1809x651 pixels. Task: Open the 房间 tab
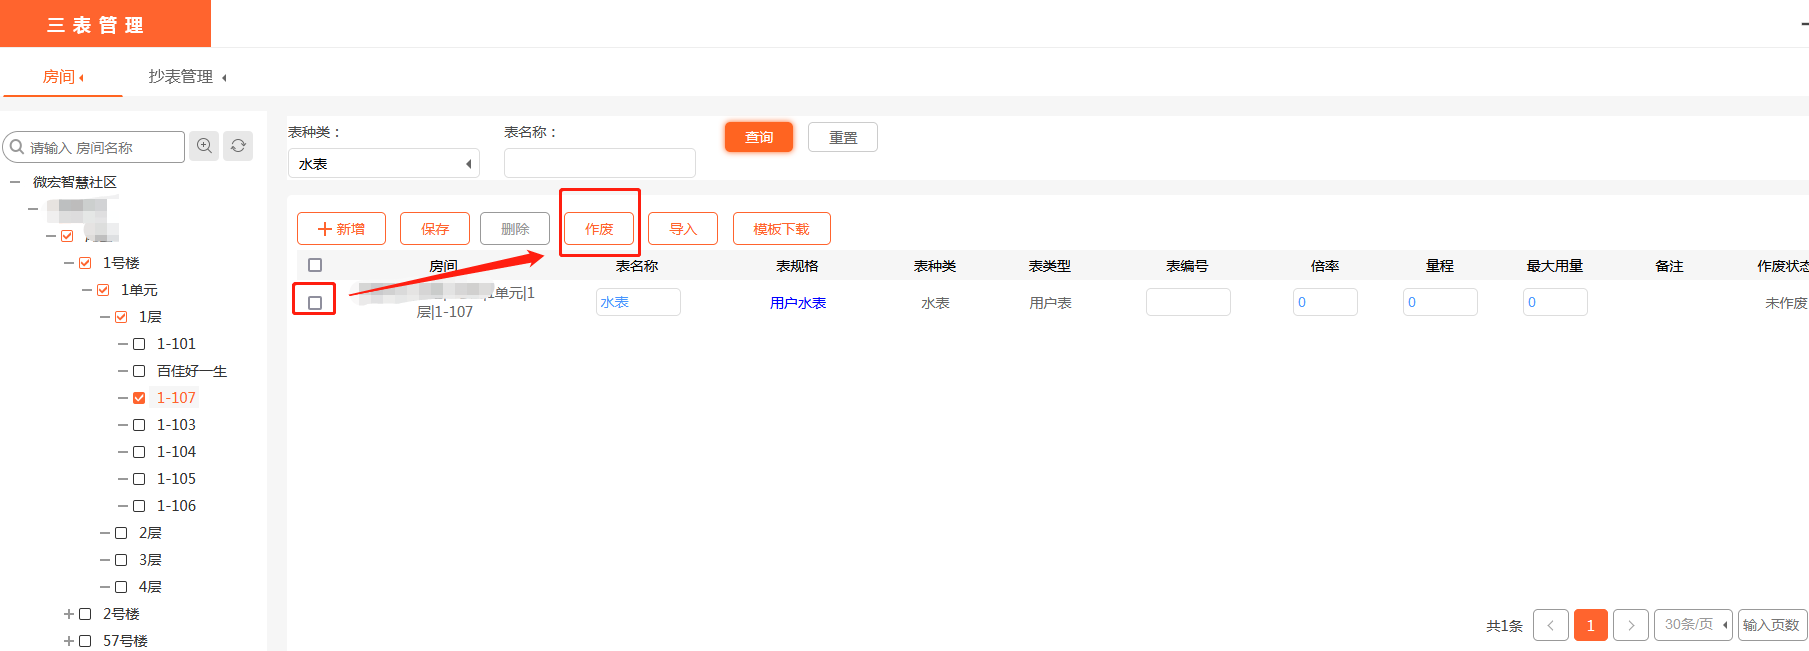[62, 77]
